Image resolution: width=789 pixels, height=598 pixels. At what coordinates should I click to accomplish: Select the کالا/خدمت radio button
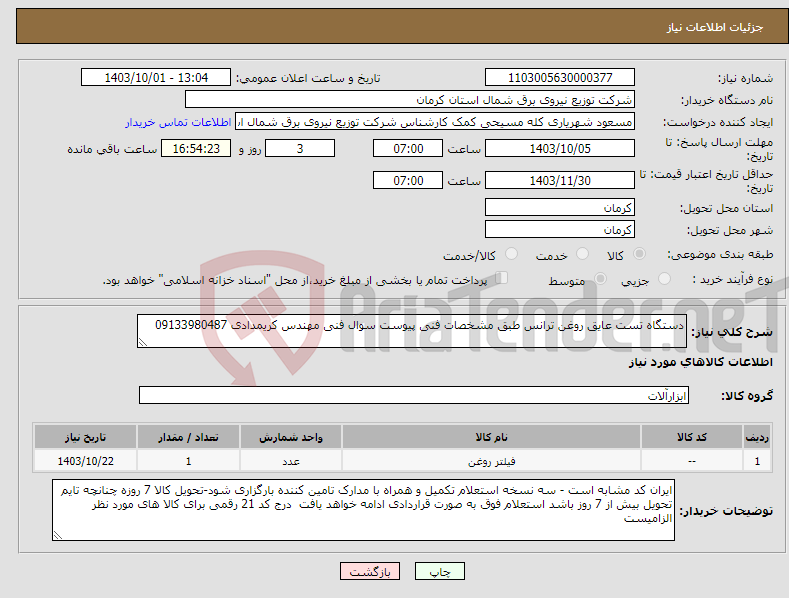(x=511, y=254)
